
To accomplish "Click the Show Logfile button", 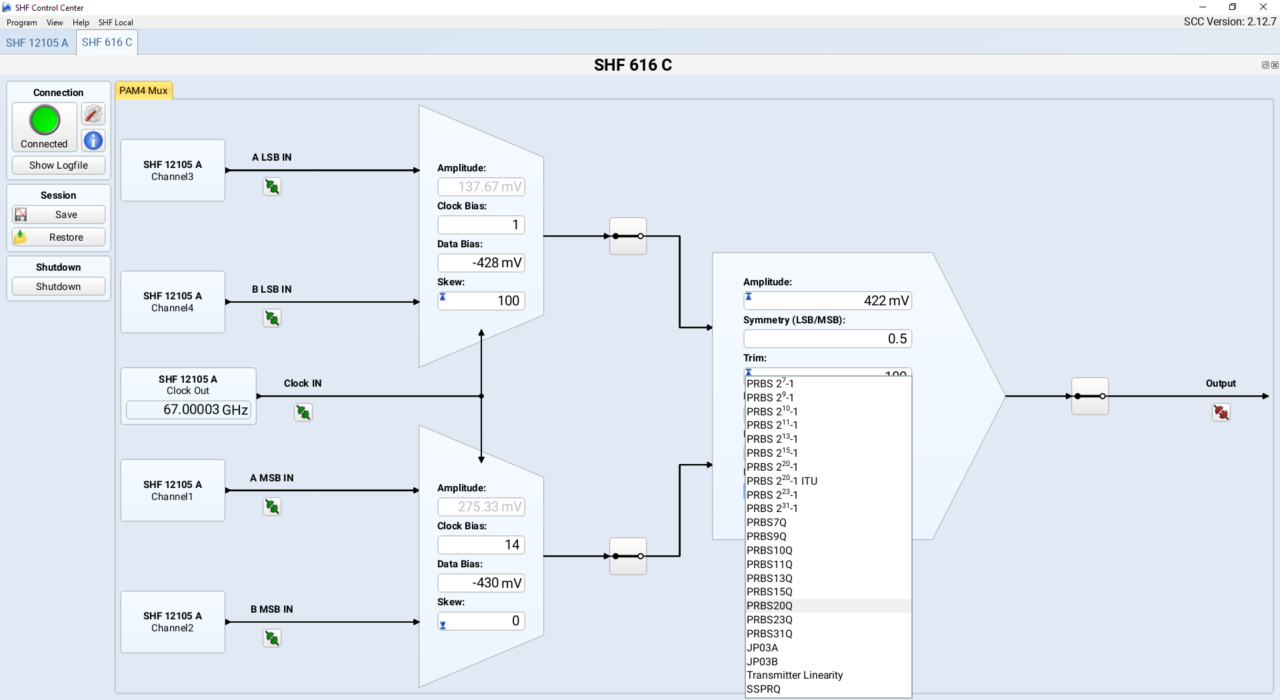I will click(58, 165).
